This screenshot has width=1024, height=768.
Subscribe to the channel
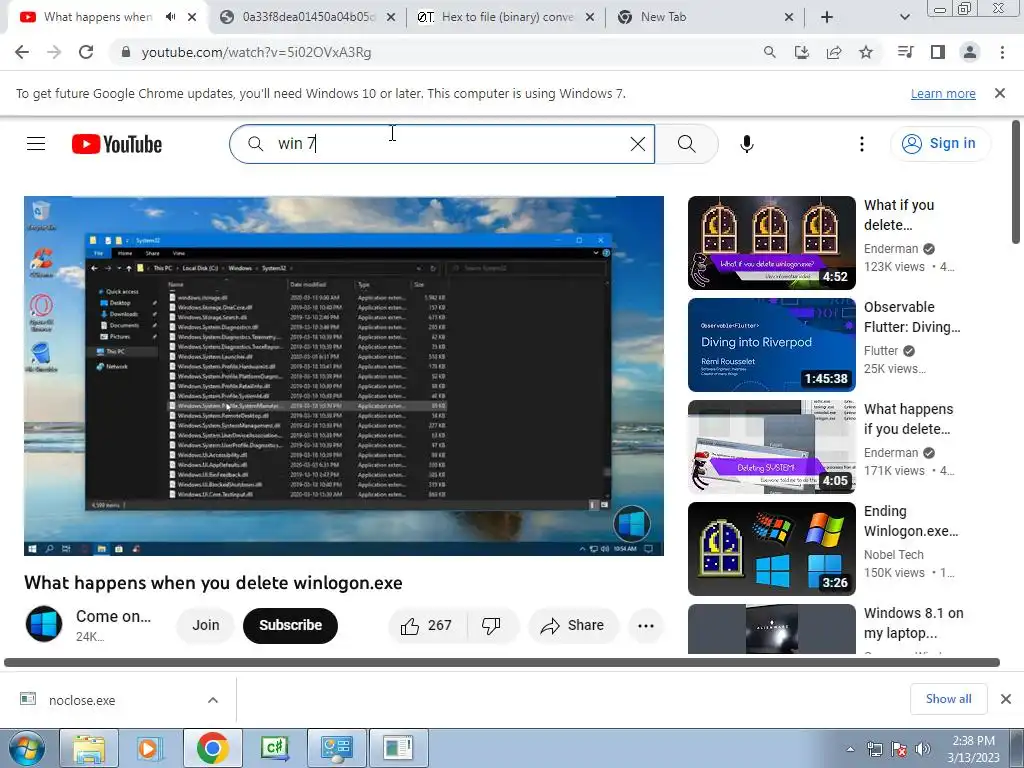291,626
